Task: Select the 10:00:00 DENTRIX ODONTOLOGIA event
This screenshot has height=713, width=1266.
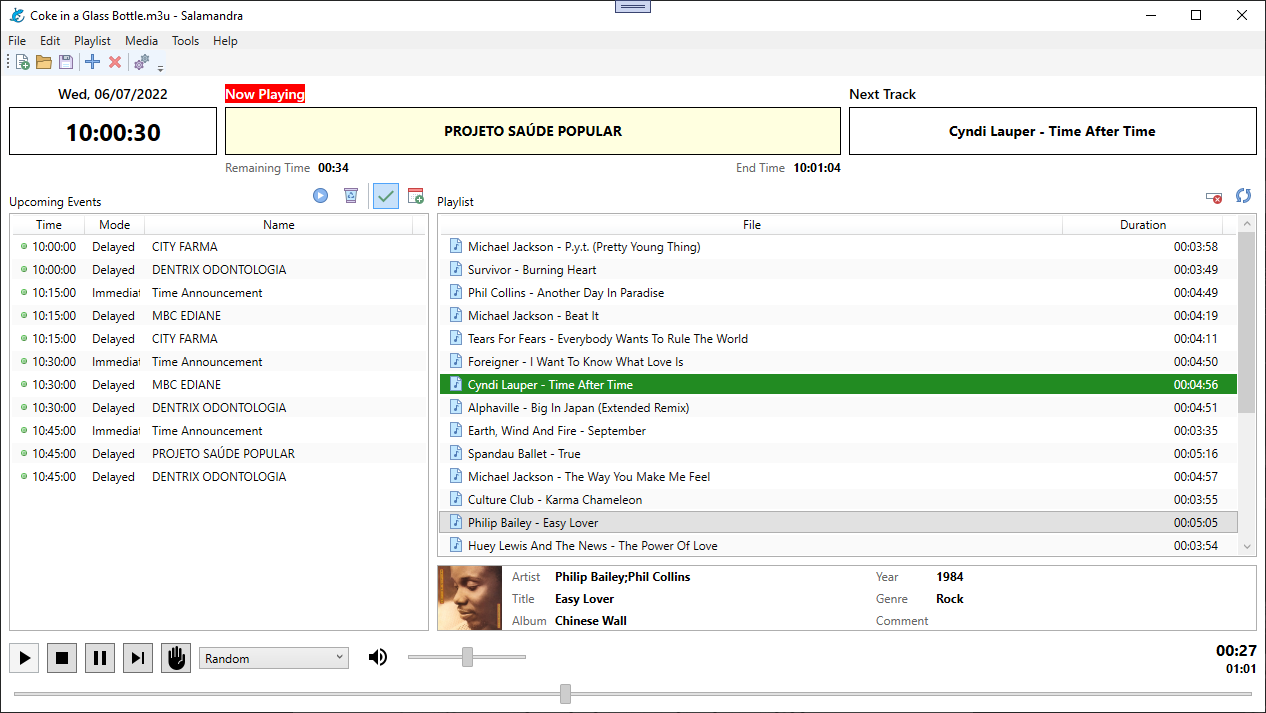Action: [x=218, y=270]
